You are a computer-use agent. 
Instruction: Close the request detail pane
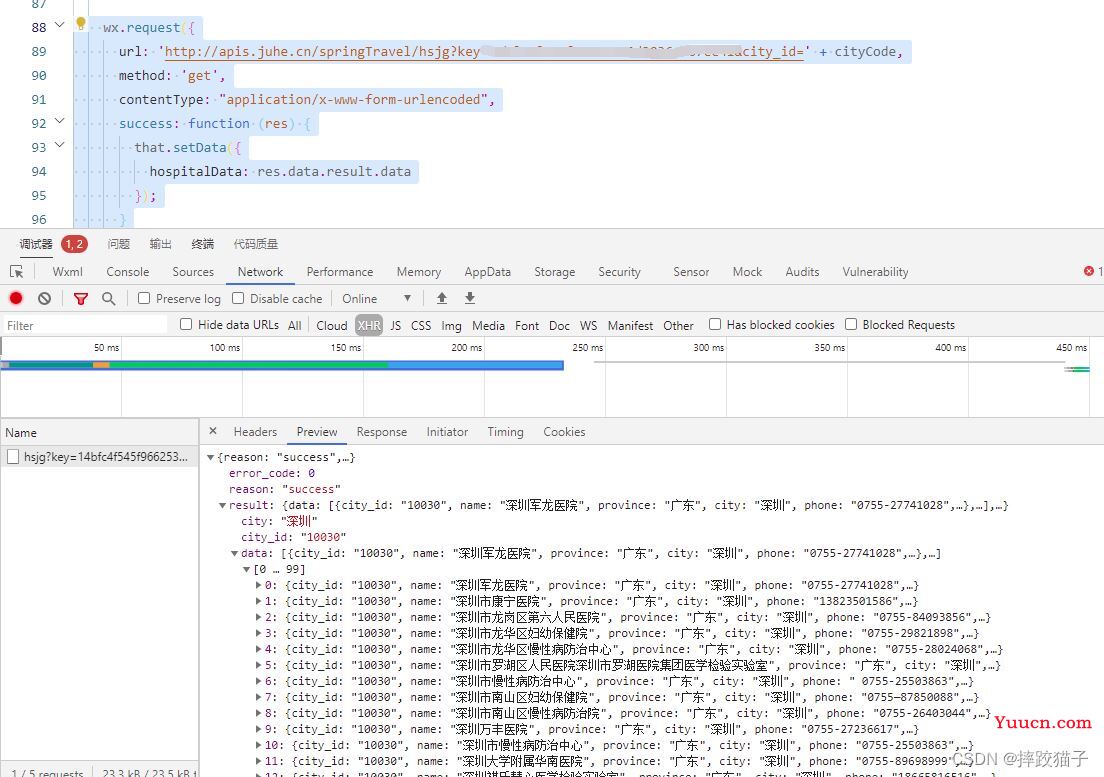(x=213, y=431)
